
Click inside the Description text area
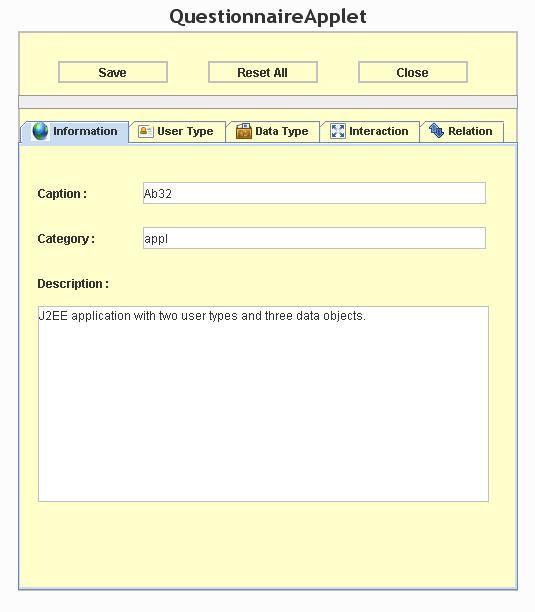(263, 404)
